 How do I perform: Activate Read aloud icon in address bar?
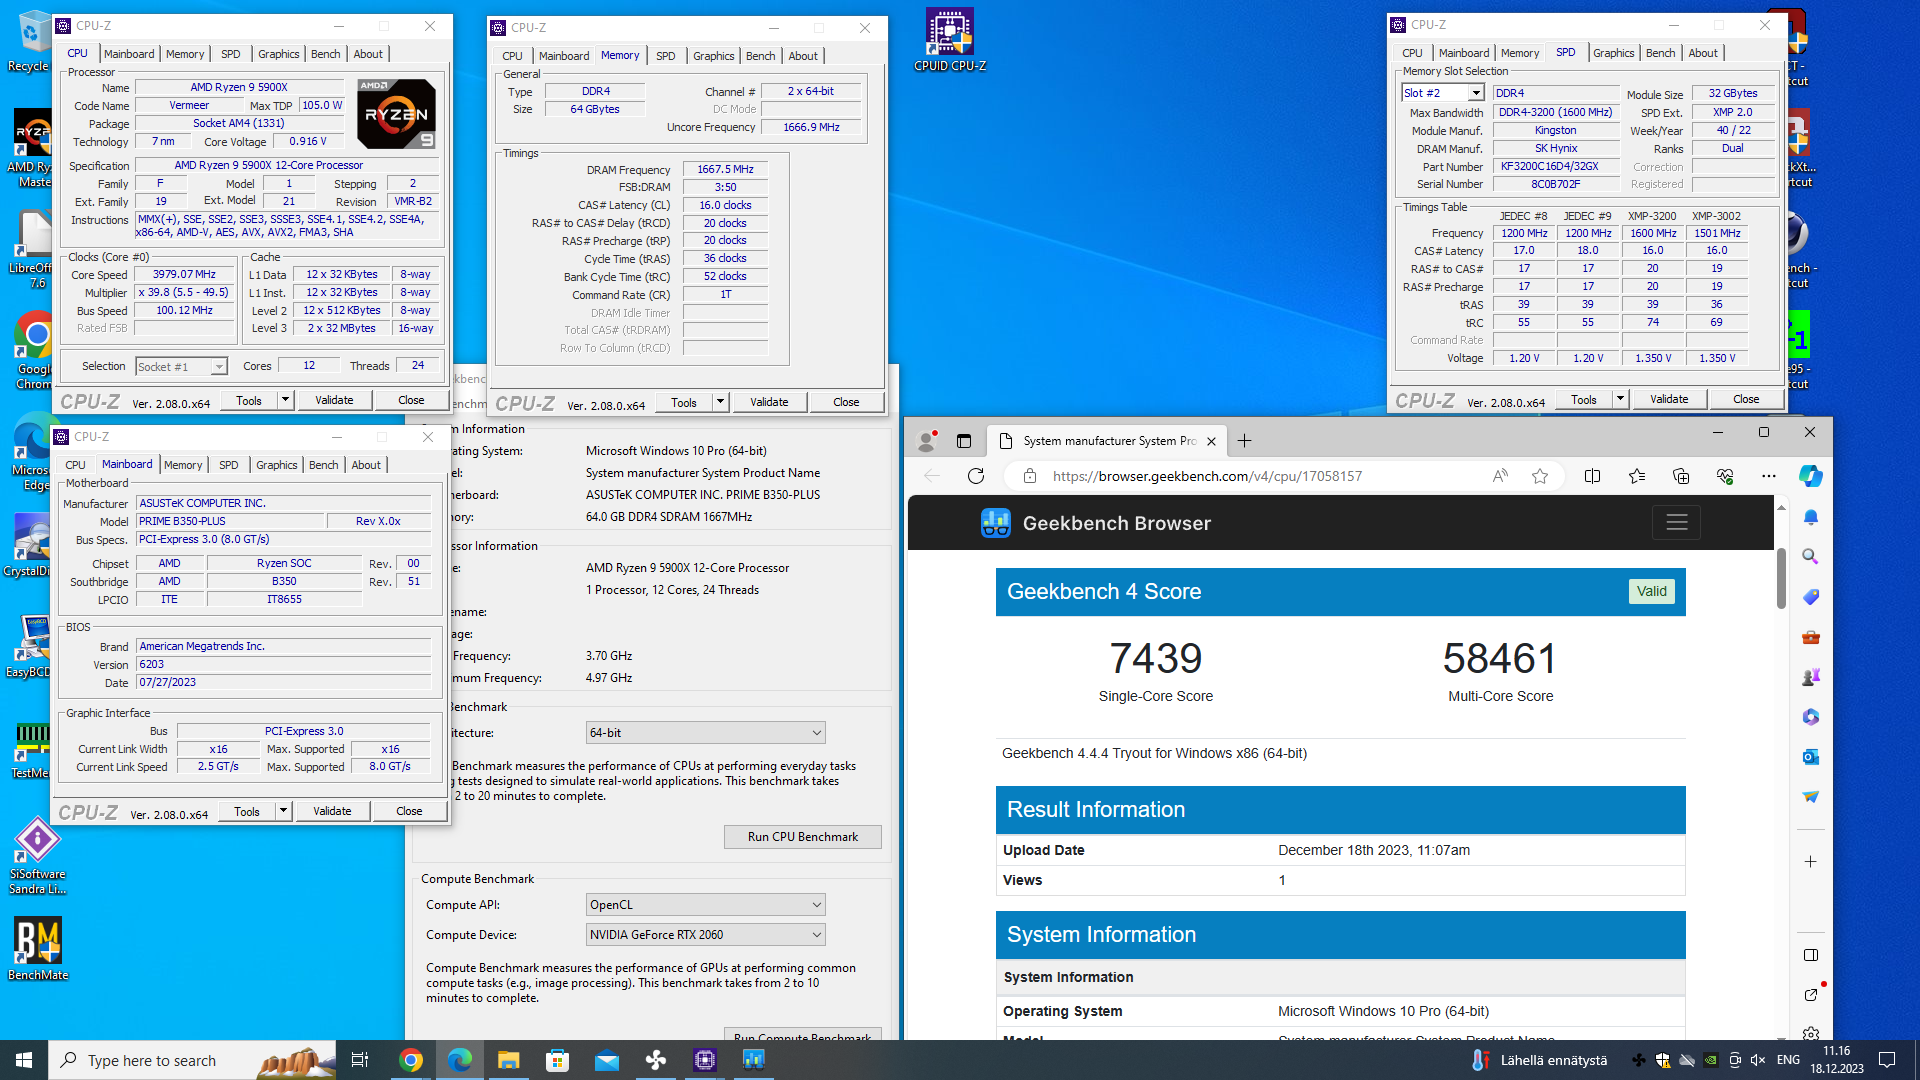point(1500,476)
